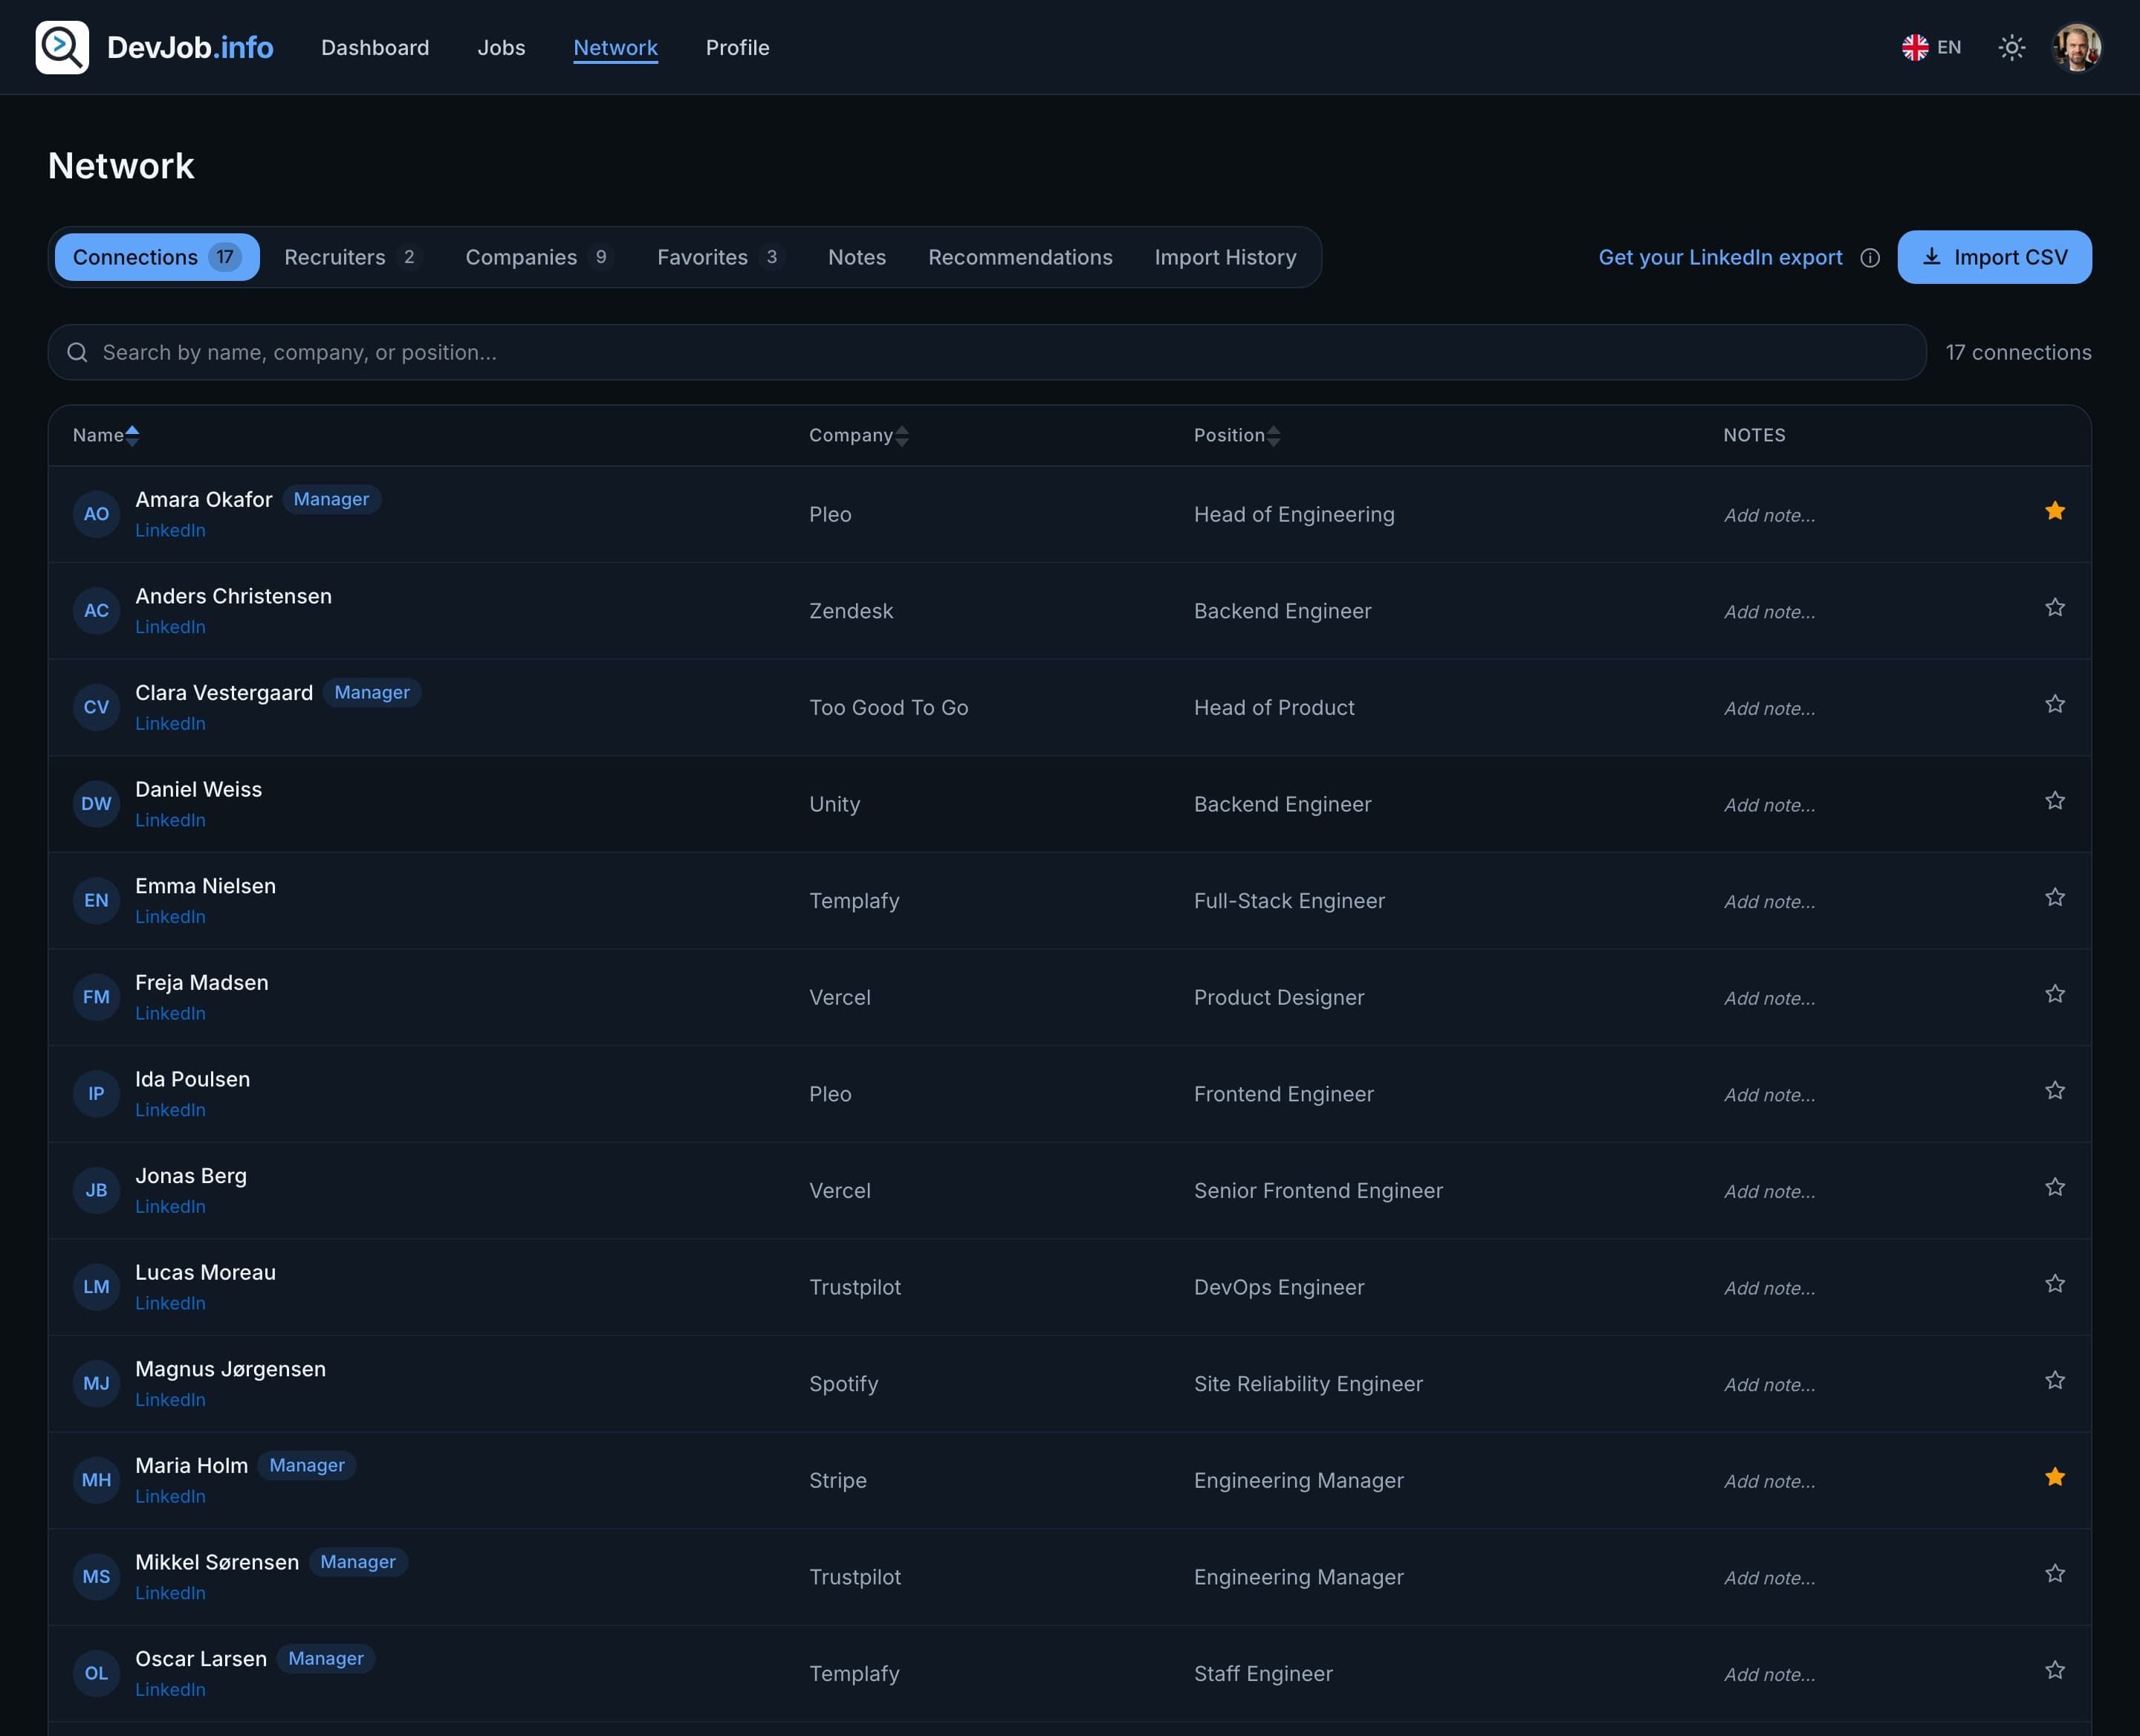Click the AO avatar for Amara Okafor

pos(96,514)
